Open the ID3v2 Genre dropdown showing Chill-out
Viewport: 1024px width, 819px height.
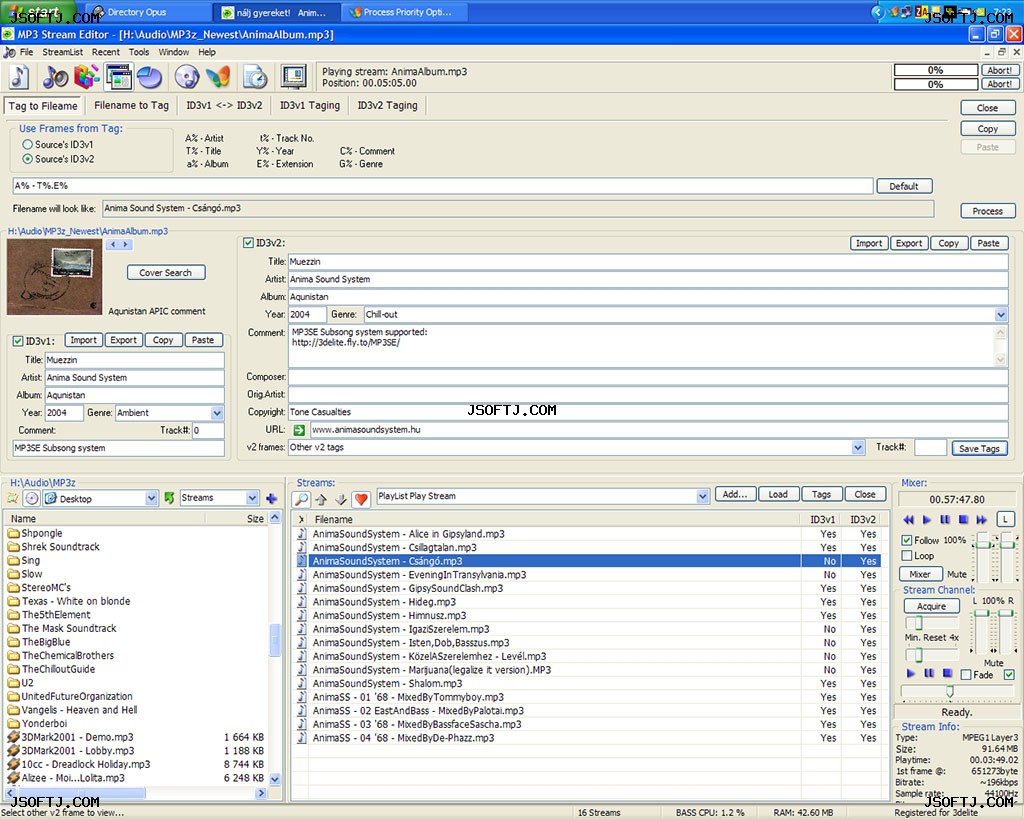1001,315
